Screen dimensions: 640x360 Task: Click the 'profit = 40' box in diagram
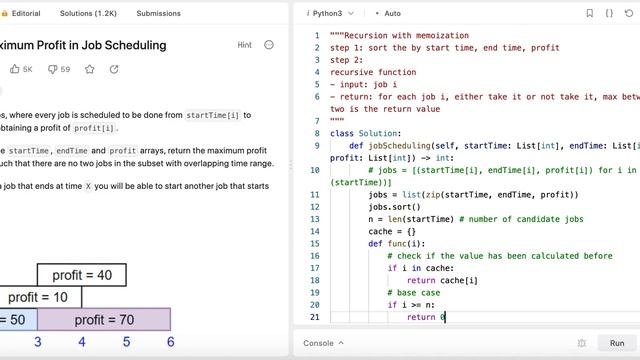coord(82,275)
